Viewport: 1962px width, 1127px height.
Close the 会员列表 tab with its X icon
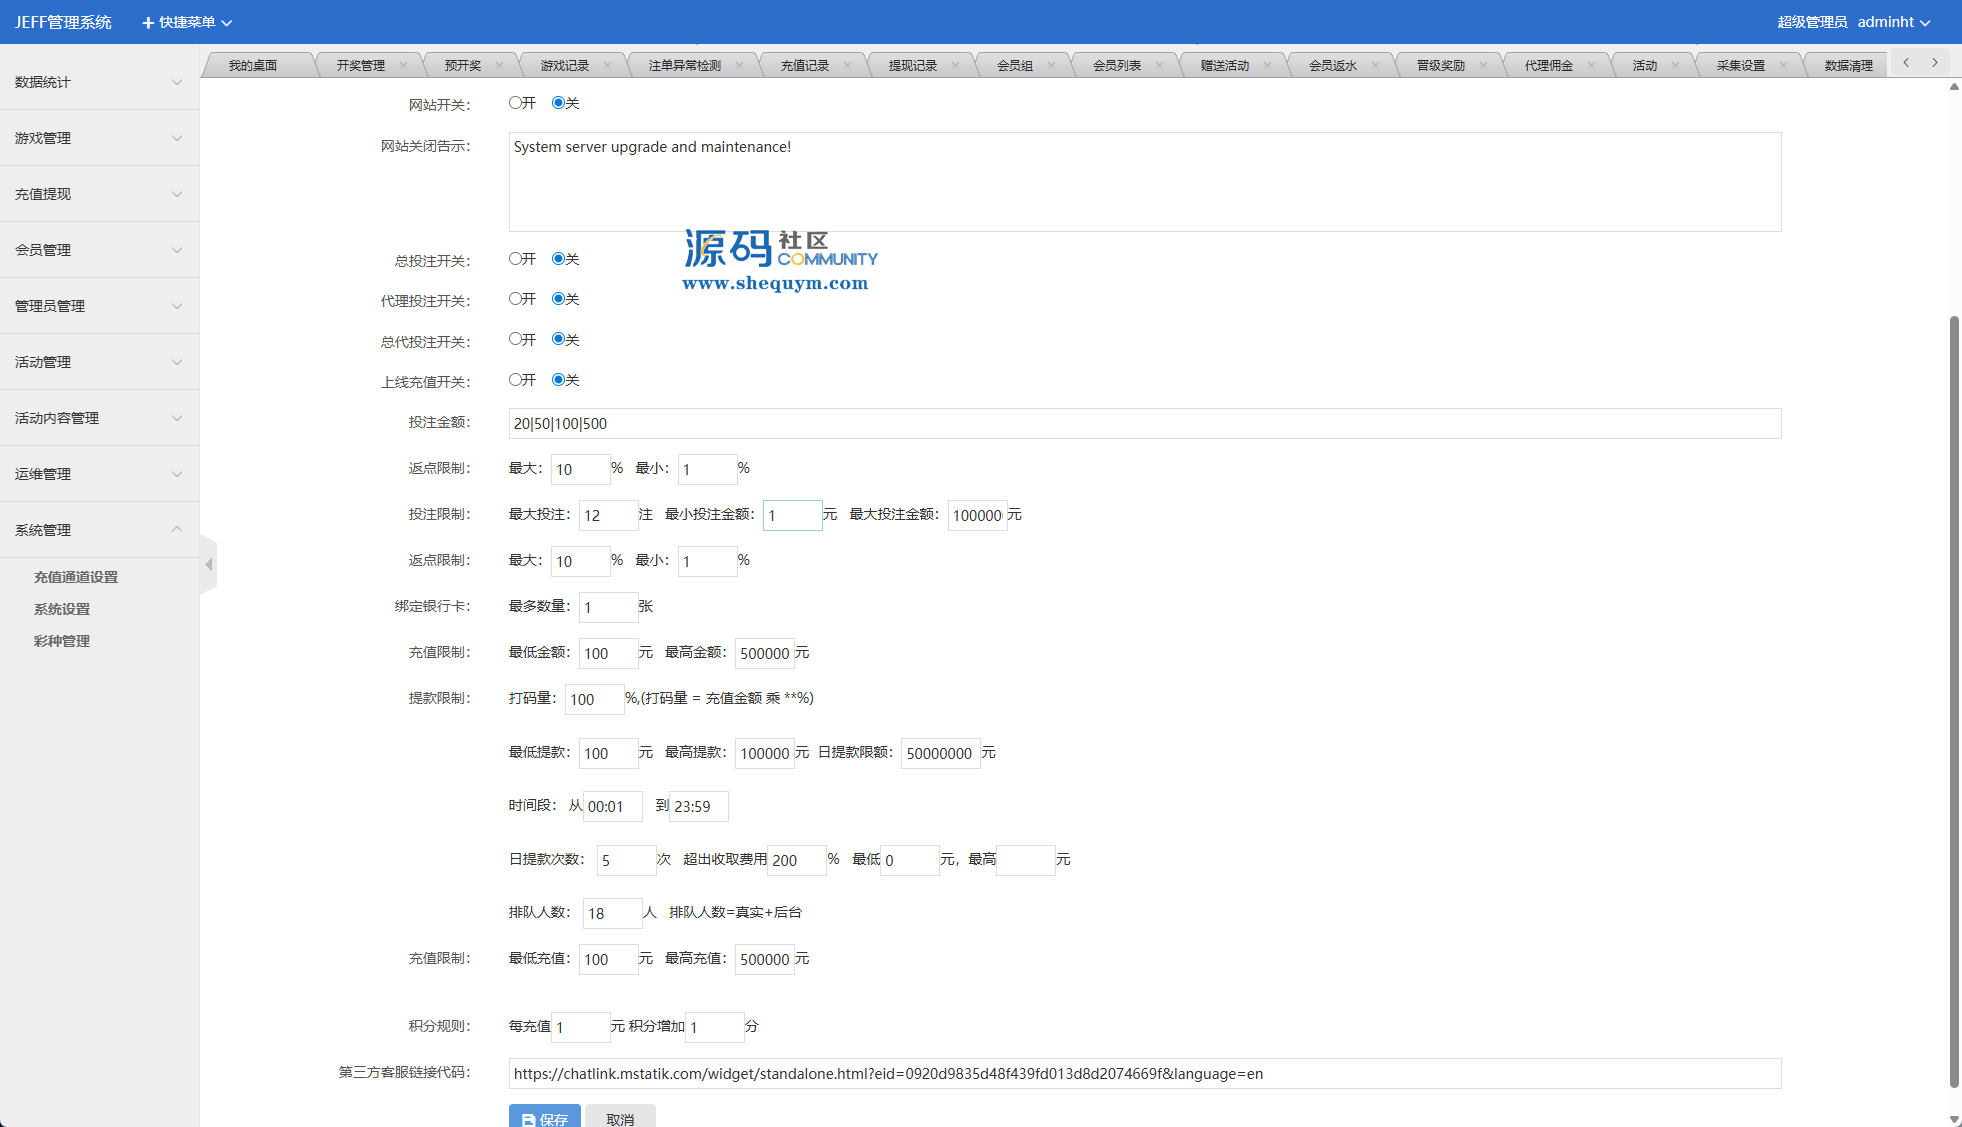pyautogui.click(x=1159, y=66)
